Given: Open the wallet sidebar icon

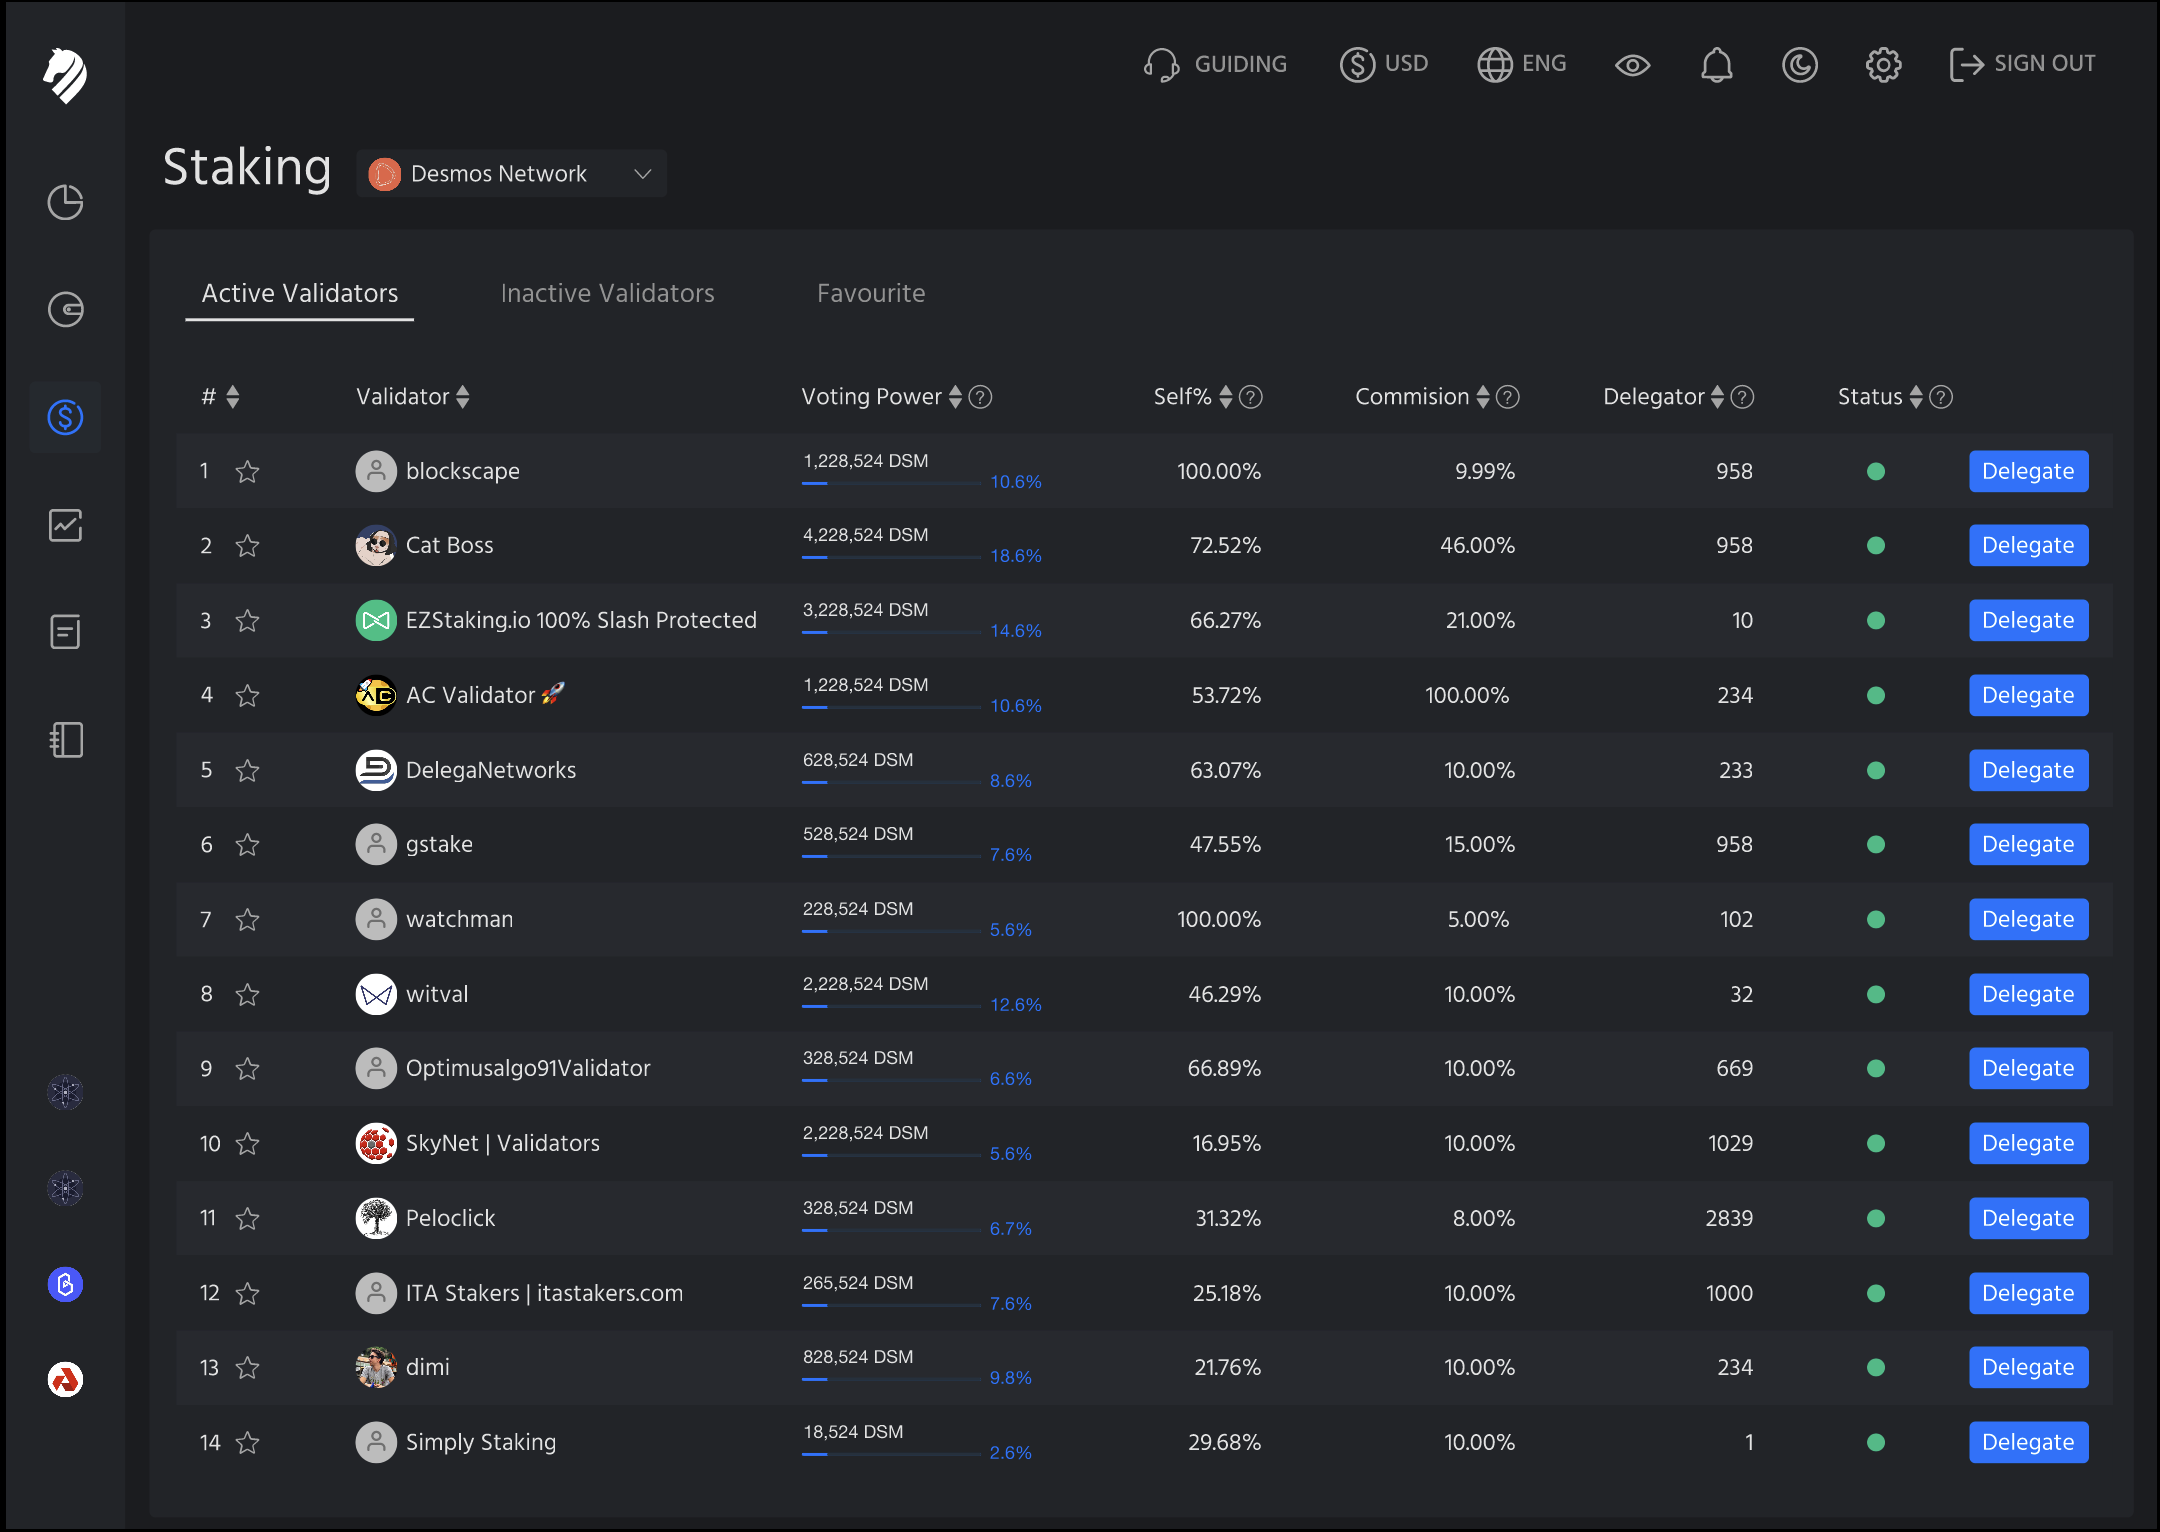Looking at the screenshot, I should click(65, 309).
